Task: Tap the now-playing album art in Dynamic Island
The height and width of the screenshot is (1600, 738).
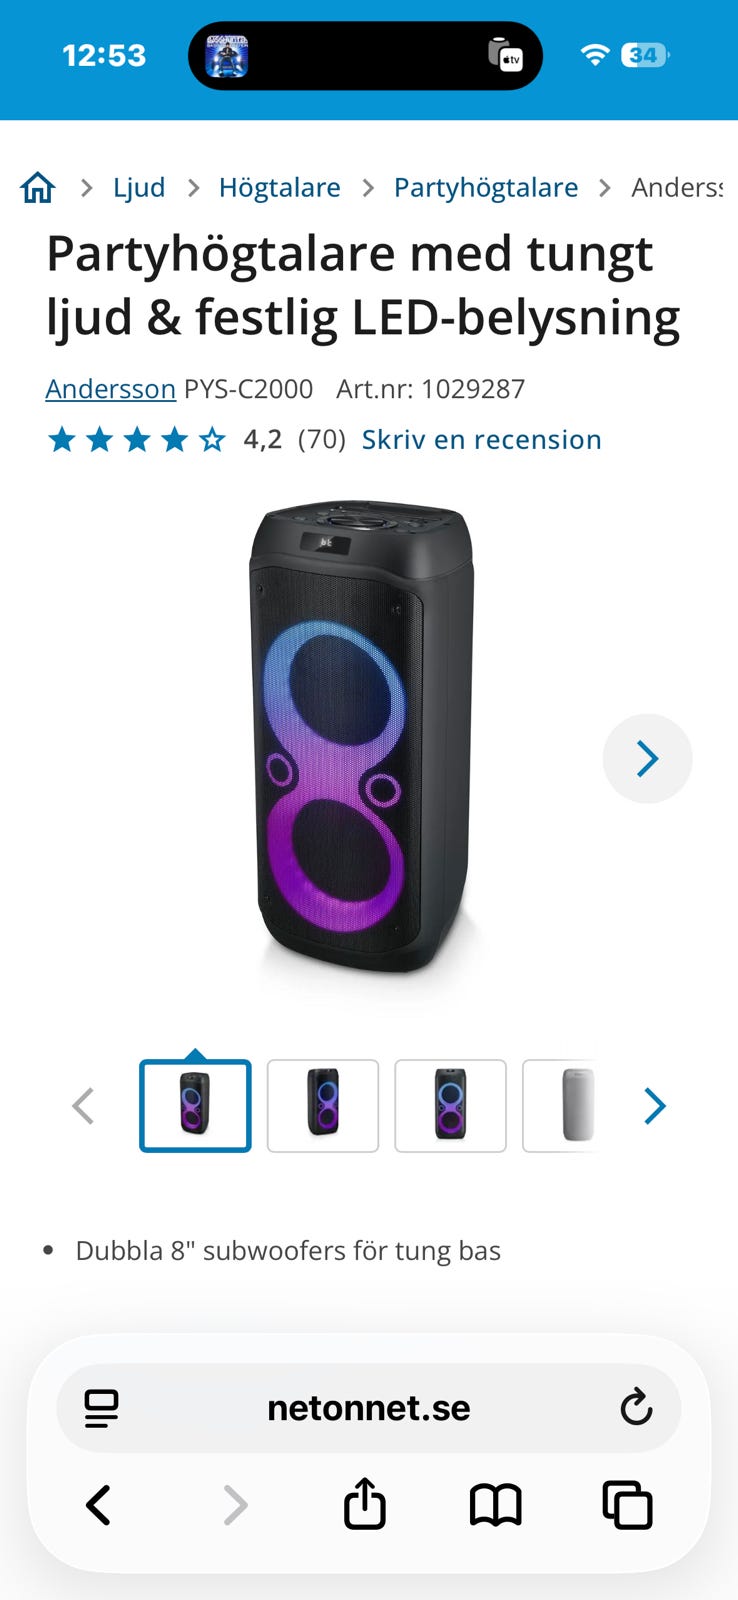Action: tap(227, 56)
